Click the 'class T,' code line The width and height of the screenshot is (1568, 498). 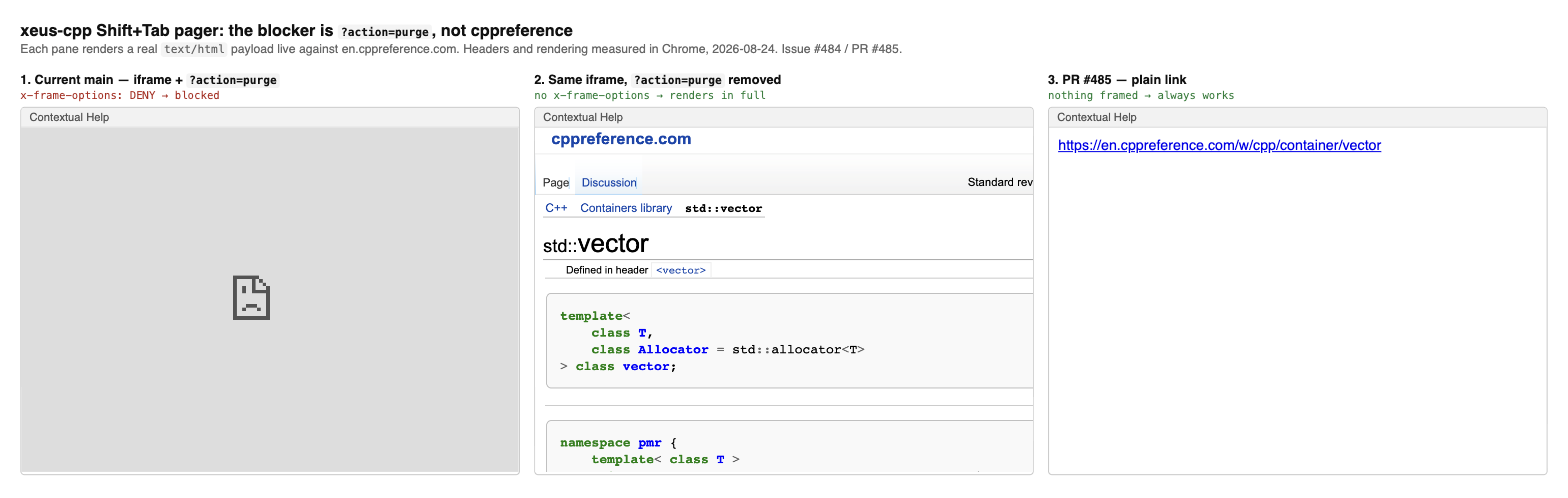tap(622, 333)
